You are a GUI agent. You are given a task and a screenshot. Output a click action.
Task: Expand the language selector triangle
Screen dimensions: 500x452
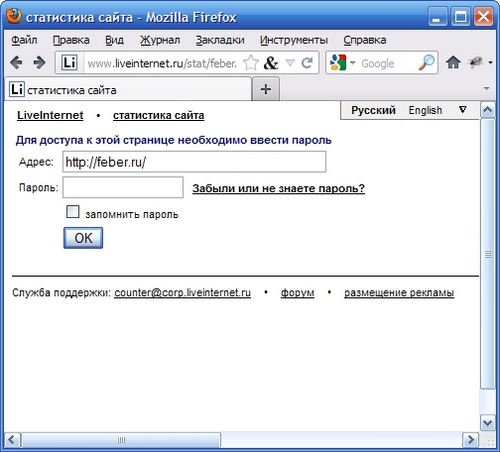(x=463, y=110)
